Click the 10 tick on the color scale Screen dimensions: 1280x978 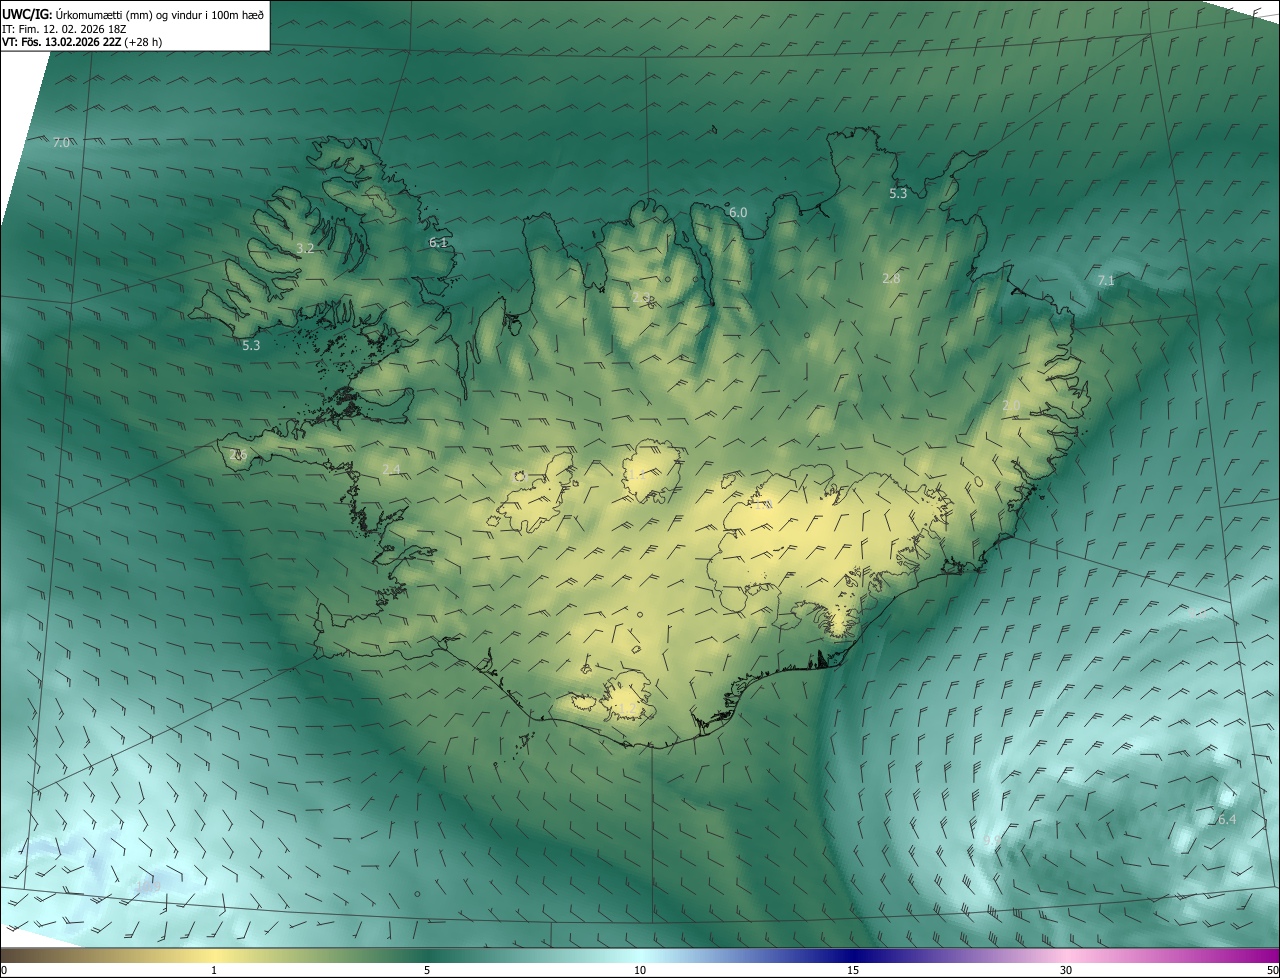pos(640,970)
